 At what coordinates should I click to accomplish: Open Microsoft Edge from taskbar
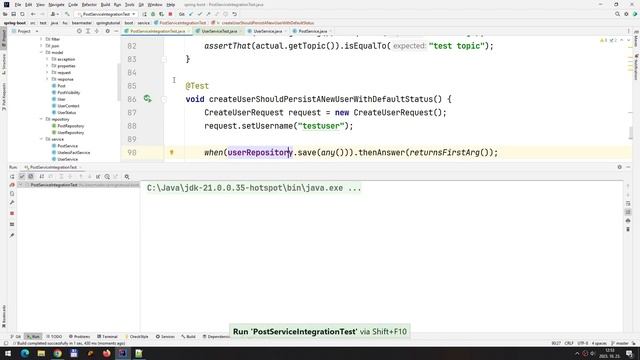[x=24, y=353]
